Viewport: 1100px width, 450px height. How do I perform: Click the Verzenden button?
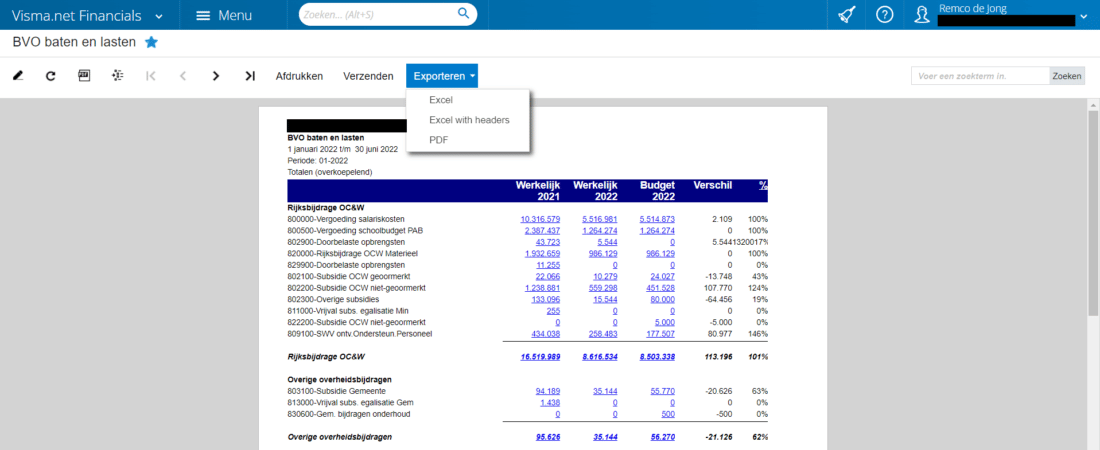point(368,76)
